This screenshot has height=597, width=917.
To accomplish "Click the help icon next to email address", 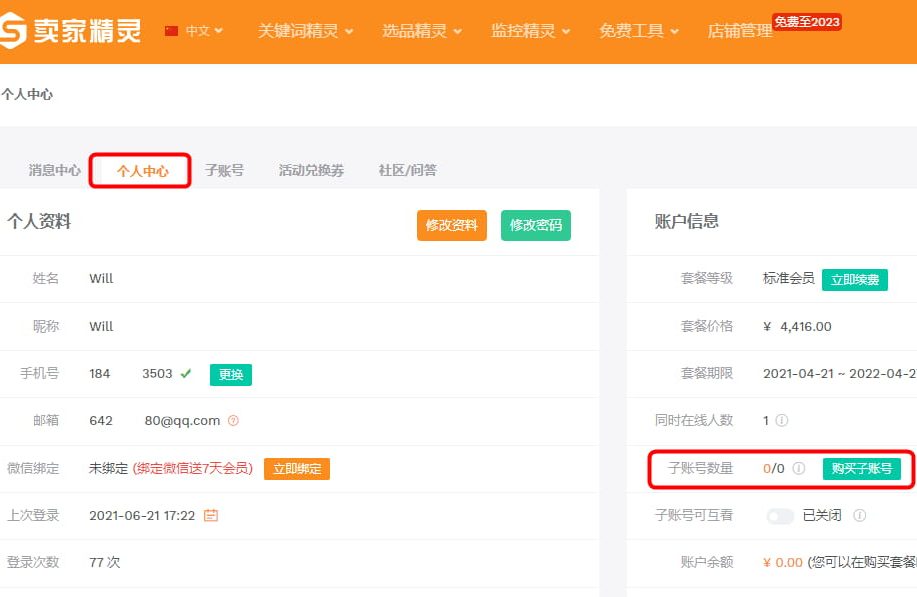I will point(233,421).
